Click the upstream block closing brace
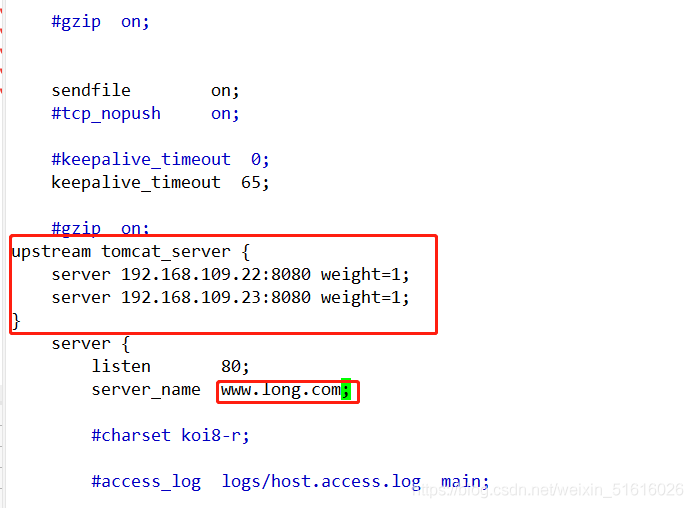The height and width of the screenshot is (508, 693). (x=16, y=321)
